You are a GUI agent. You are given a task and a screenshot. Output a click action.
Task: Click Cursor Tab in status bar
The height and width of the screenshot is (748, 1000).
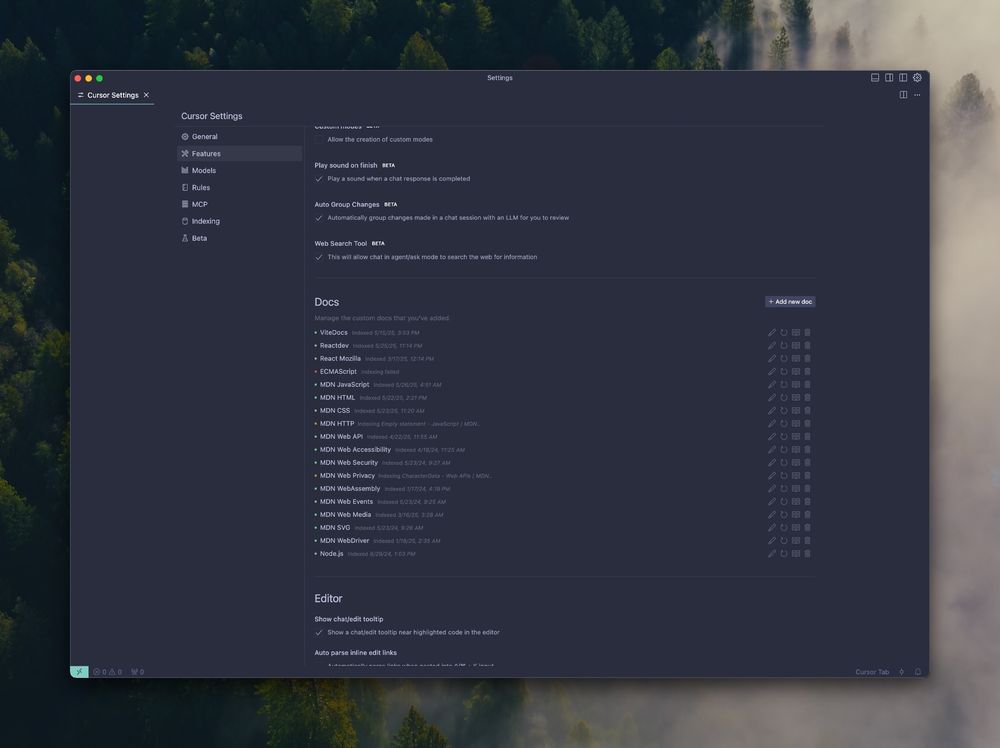(x=872, y=672)
